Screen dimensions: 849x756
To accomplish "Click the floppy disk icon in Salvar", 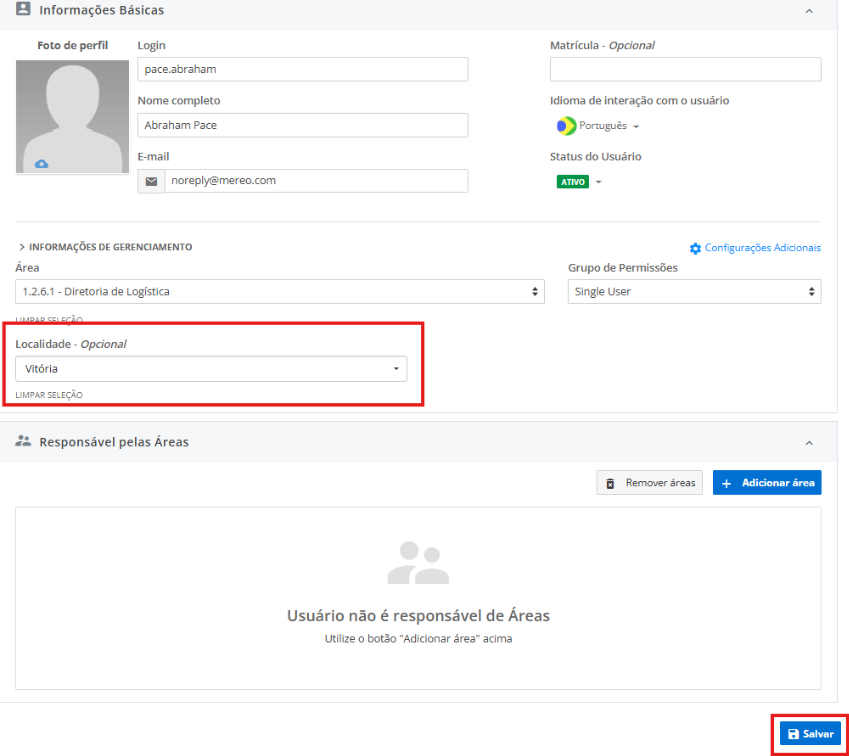I will pos(794,734).
